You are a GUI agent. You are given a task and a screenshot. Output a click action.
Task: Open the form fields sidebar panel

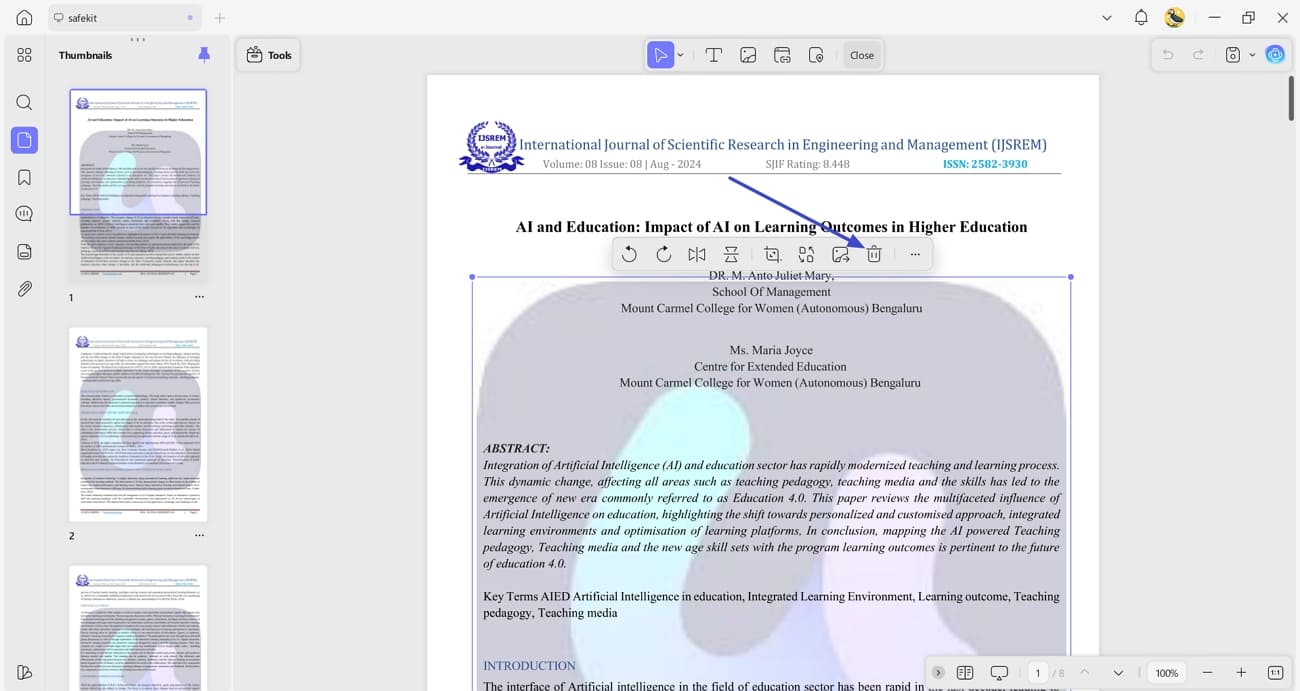tap(24, 252)
